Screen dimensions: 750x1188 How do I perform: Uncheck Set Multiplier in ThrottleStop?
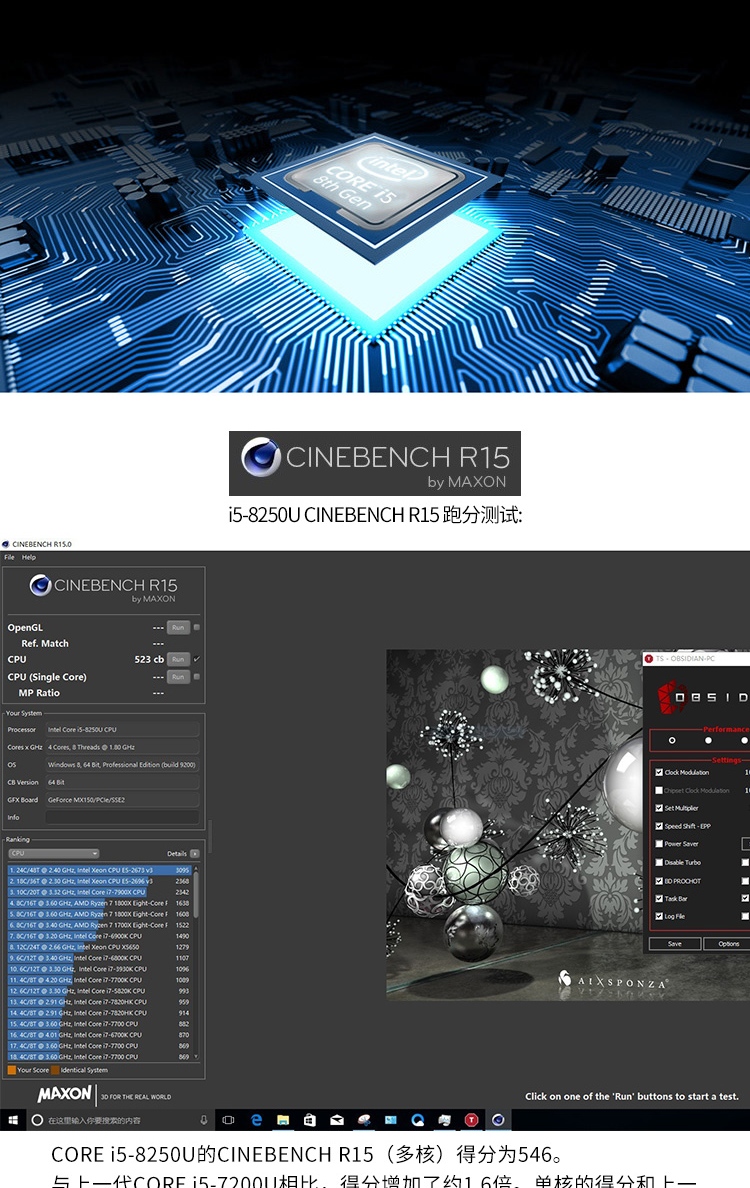pos(659,808)
